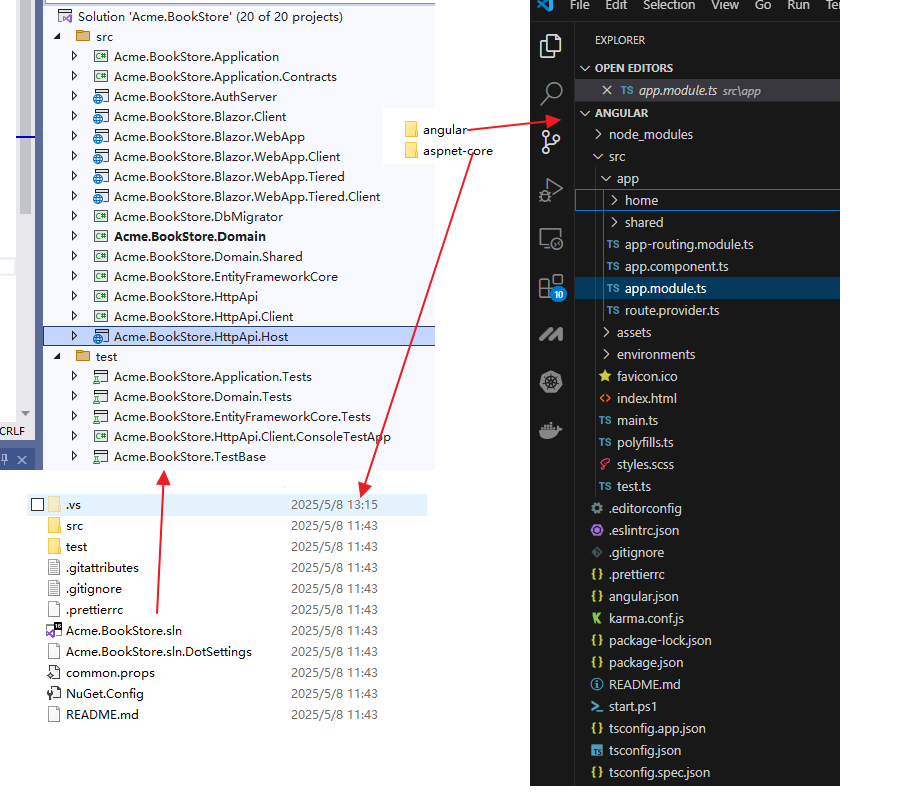The image size is (920, 792).
Task: Click the README.md info icon in VS Code
Action: (597, 684)
